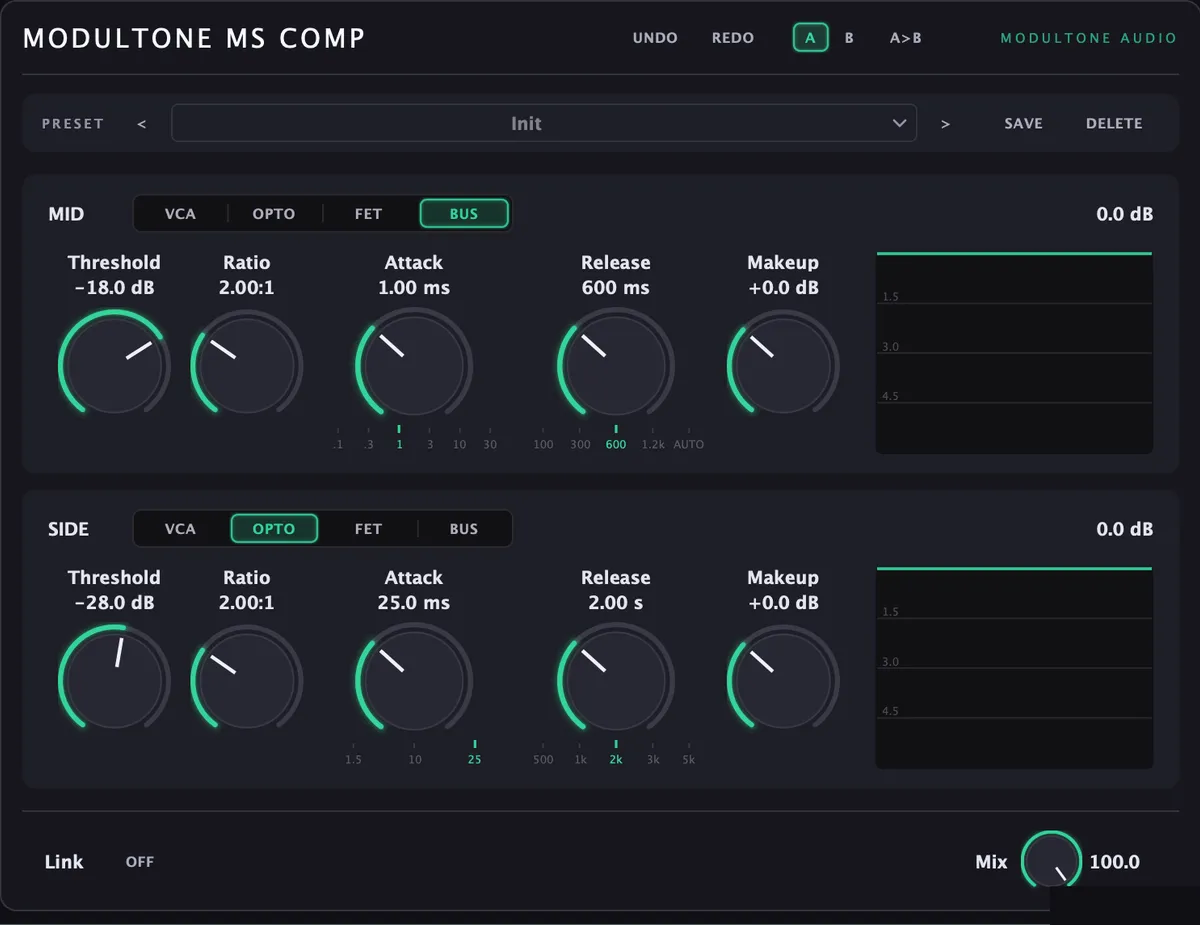Click the UNDO button
1200x925 pixels.
pyautogui.click(x=655, y=38)
